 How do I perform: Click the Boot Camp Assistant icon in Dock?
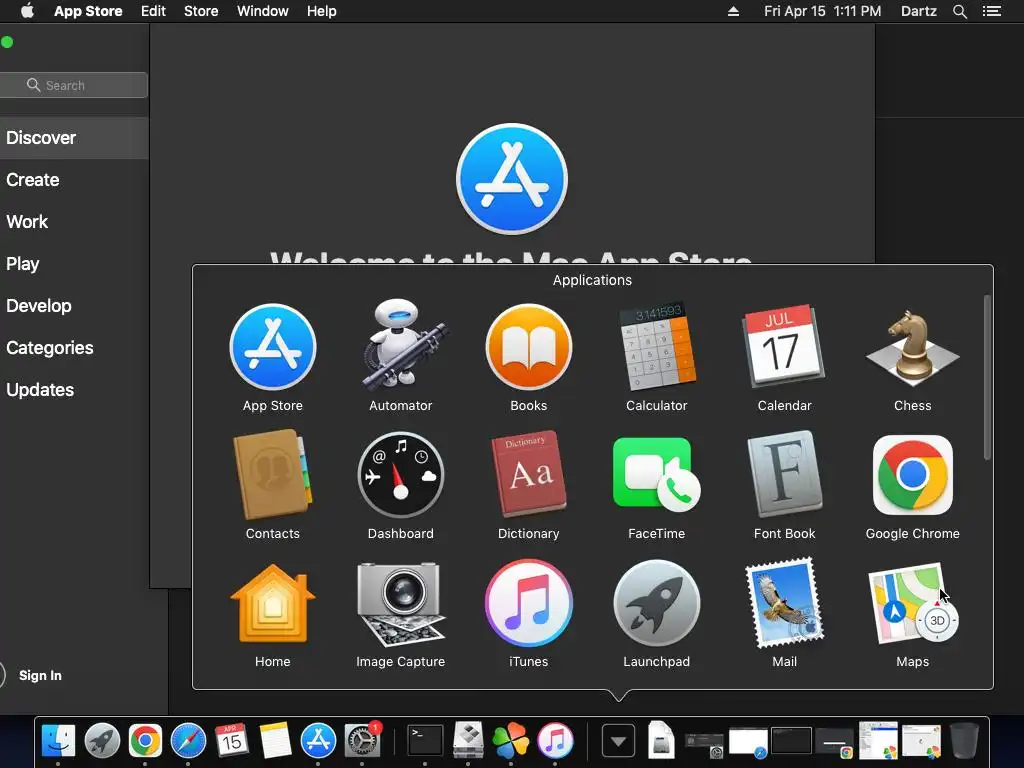(x=468, y=741)
